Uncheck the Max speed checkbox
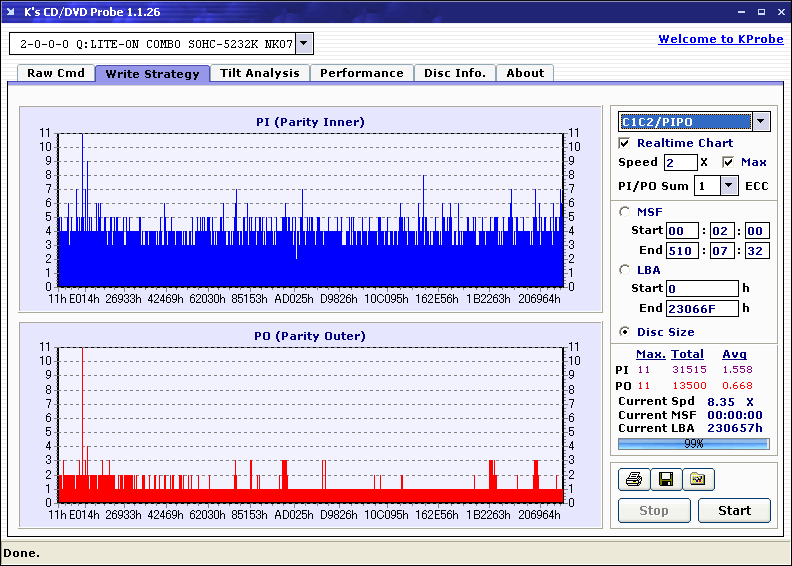 coord(728,162)
